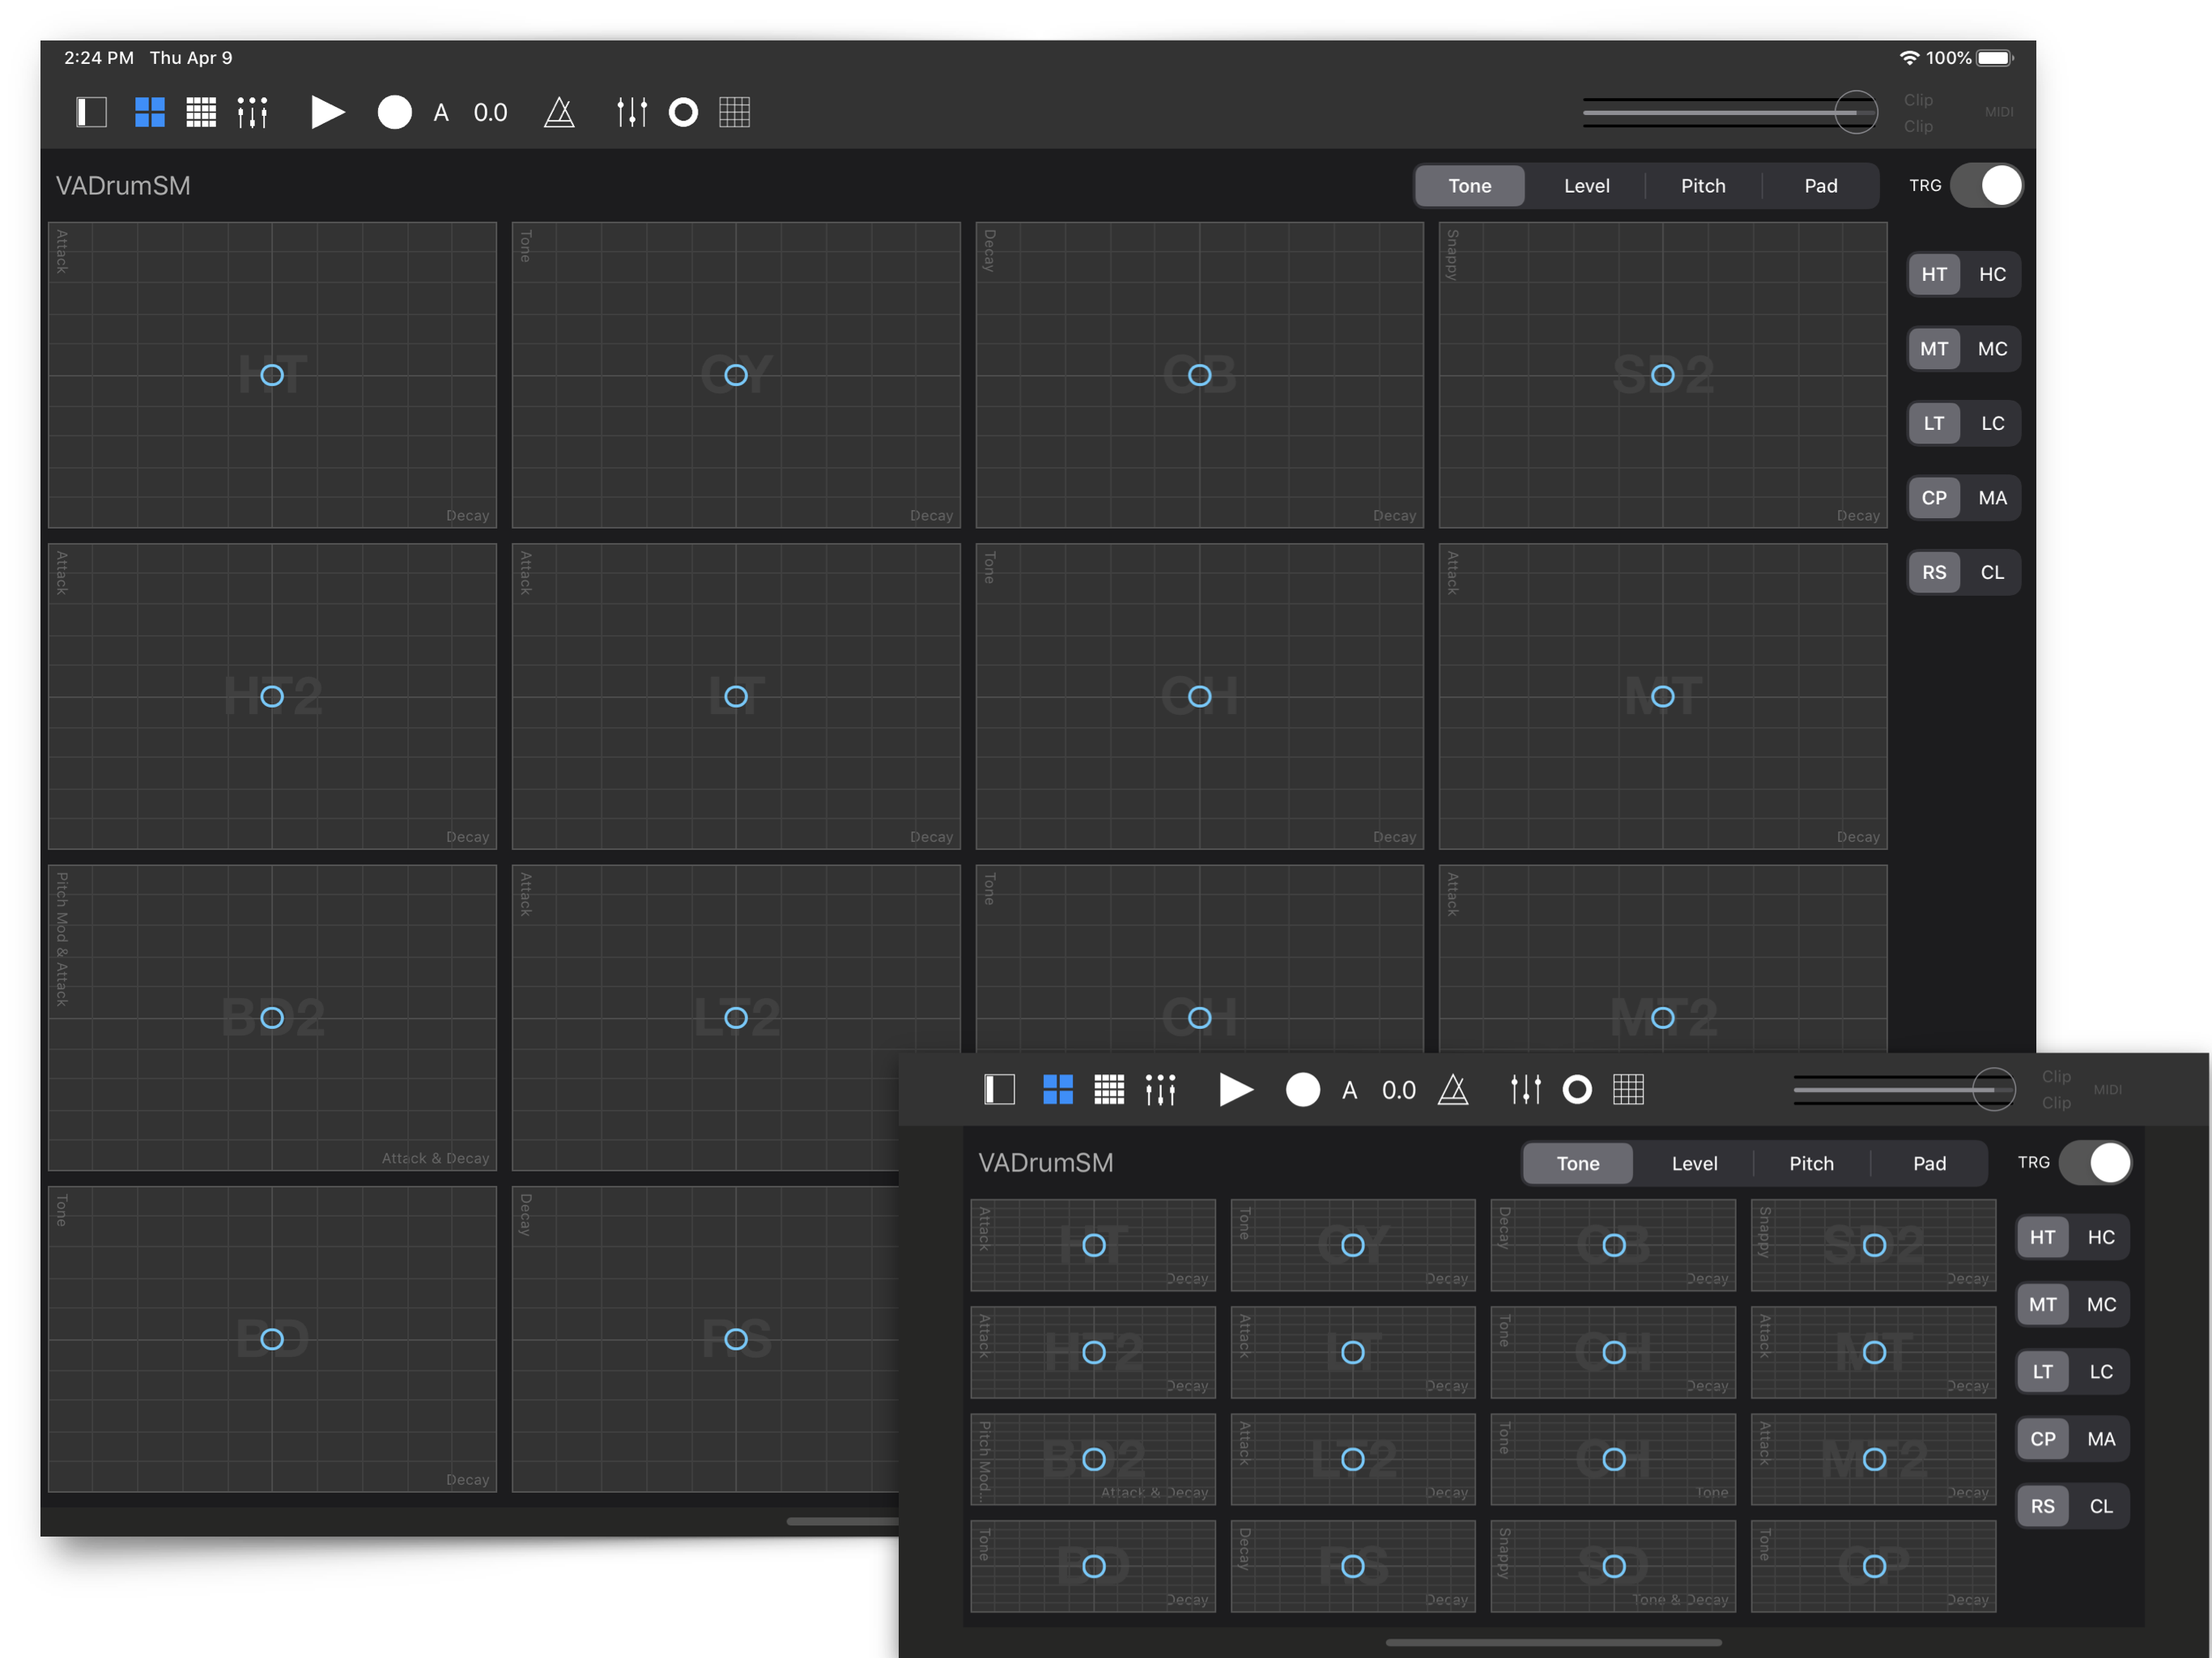Open the vertical sliders view icon in top toolbar
This screenshot has height=1658, width=2212.
tap(252, 112)
